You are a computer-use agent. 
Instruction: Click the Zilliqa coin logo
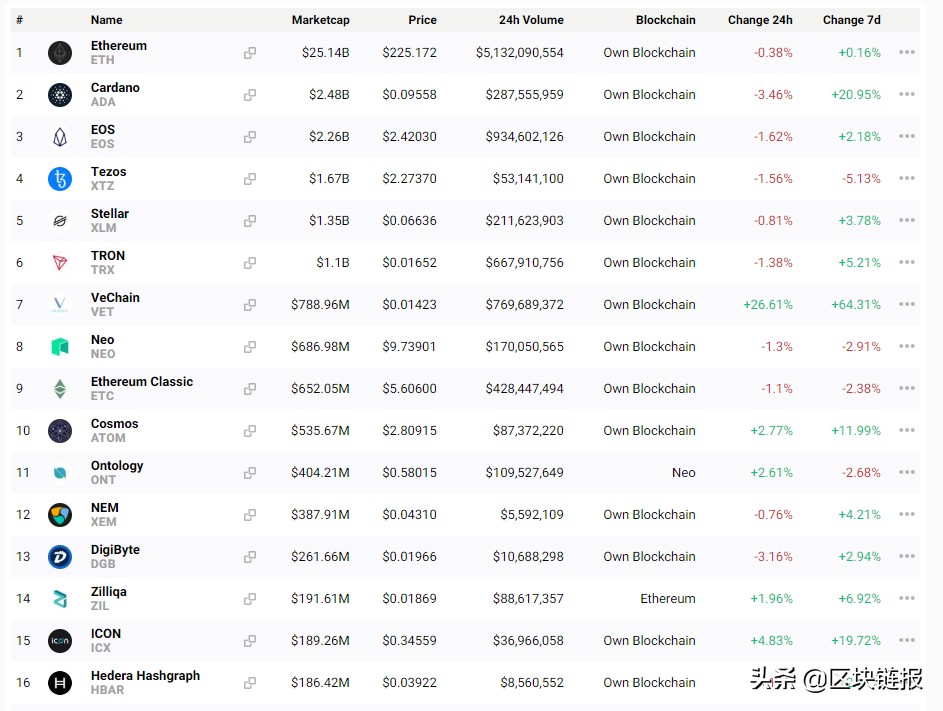click(x=60, y=599)
